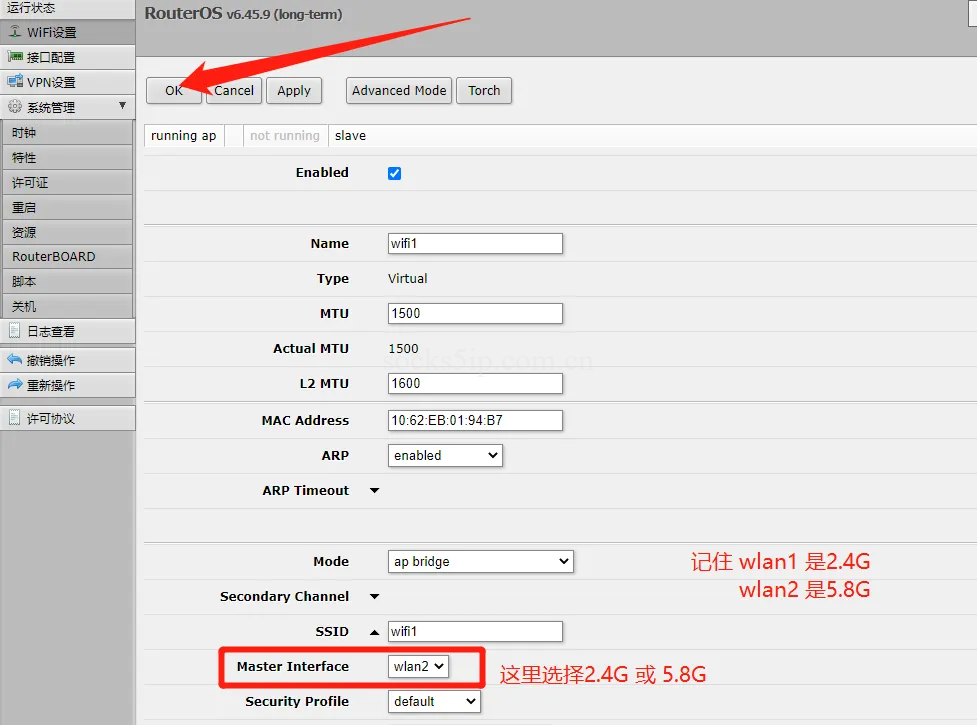The height and width of the screenshot is (725, 977).
Task: Open the Master Interface wlan2 dropdown
Action: 419,667
